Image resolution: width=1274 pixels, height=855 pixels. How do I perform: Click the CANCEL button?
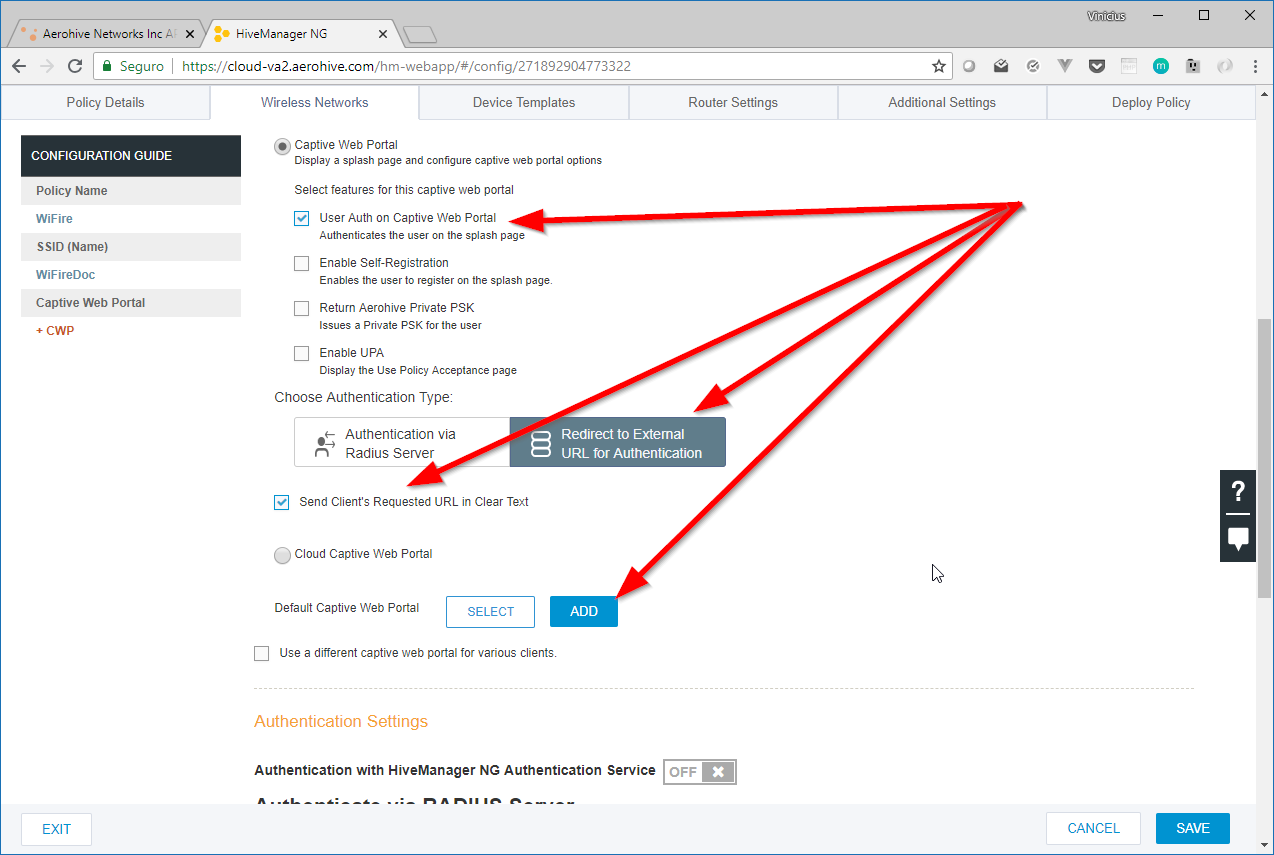click(1093, 828)
